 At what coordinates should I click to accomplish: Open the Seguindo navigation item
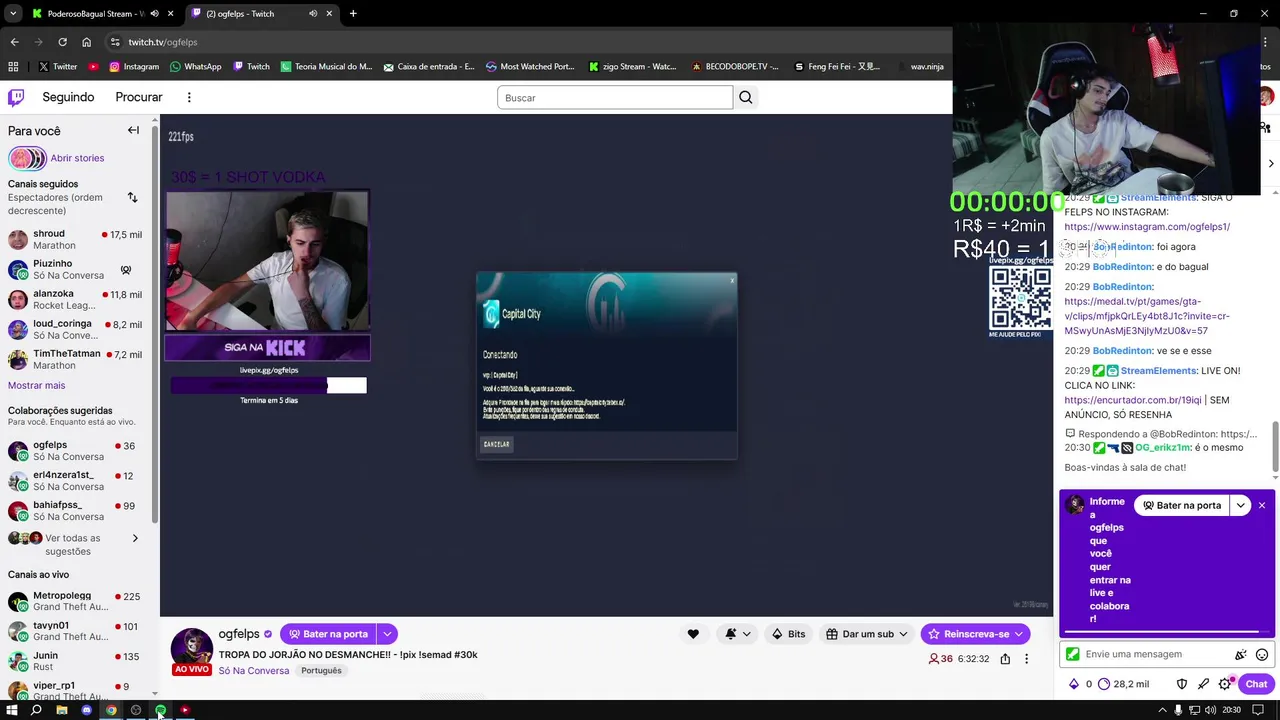tap(68, 97)
